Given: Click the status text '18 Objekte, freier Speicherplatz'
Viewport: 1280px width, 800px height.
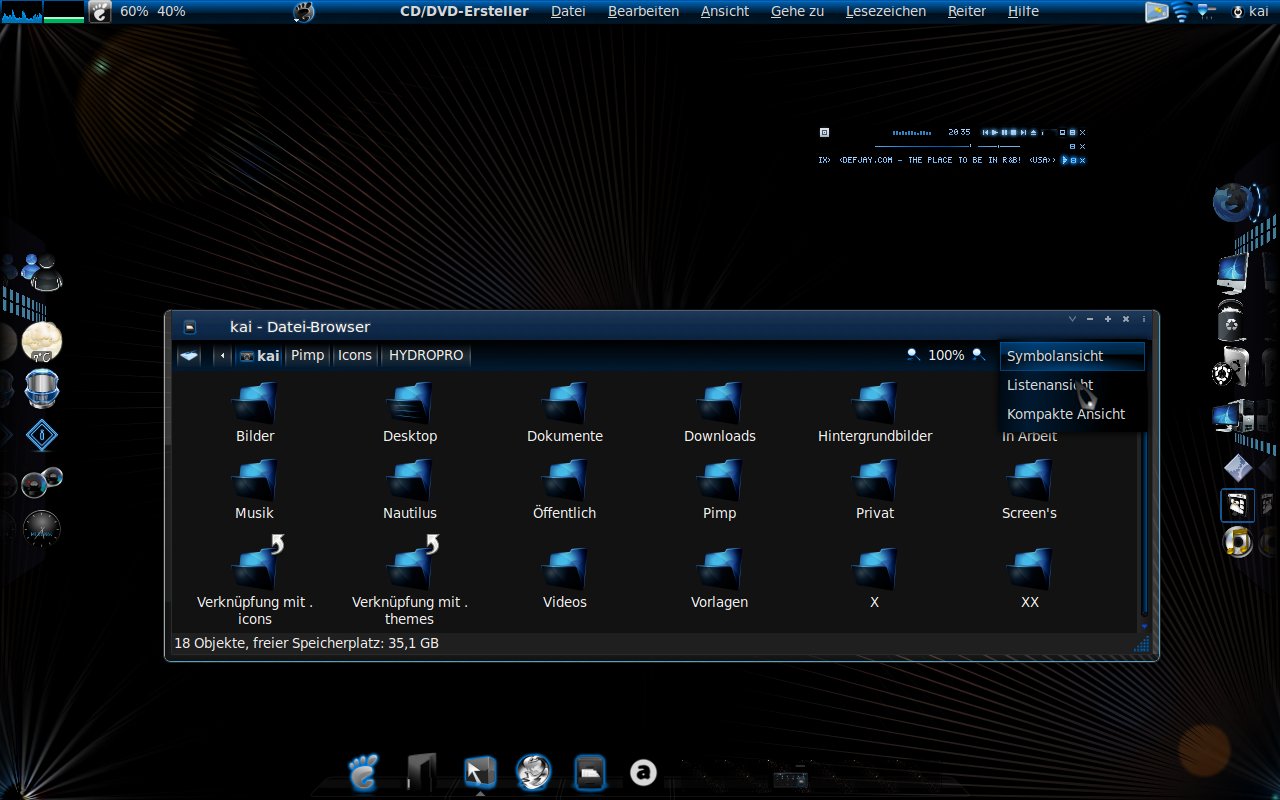Looking at the screenshot, I should [x=306, y=643].
